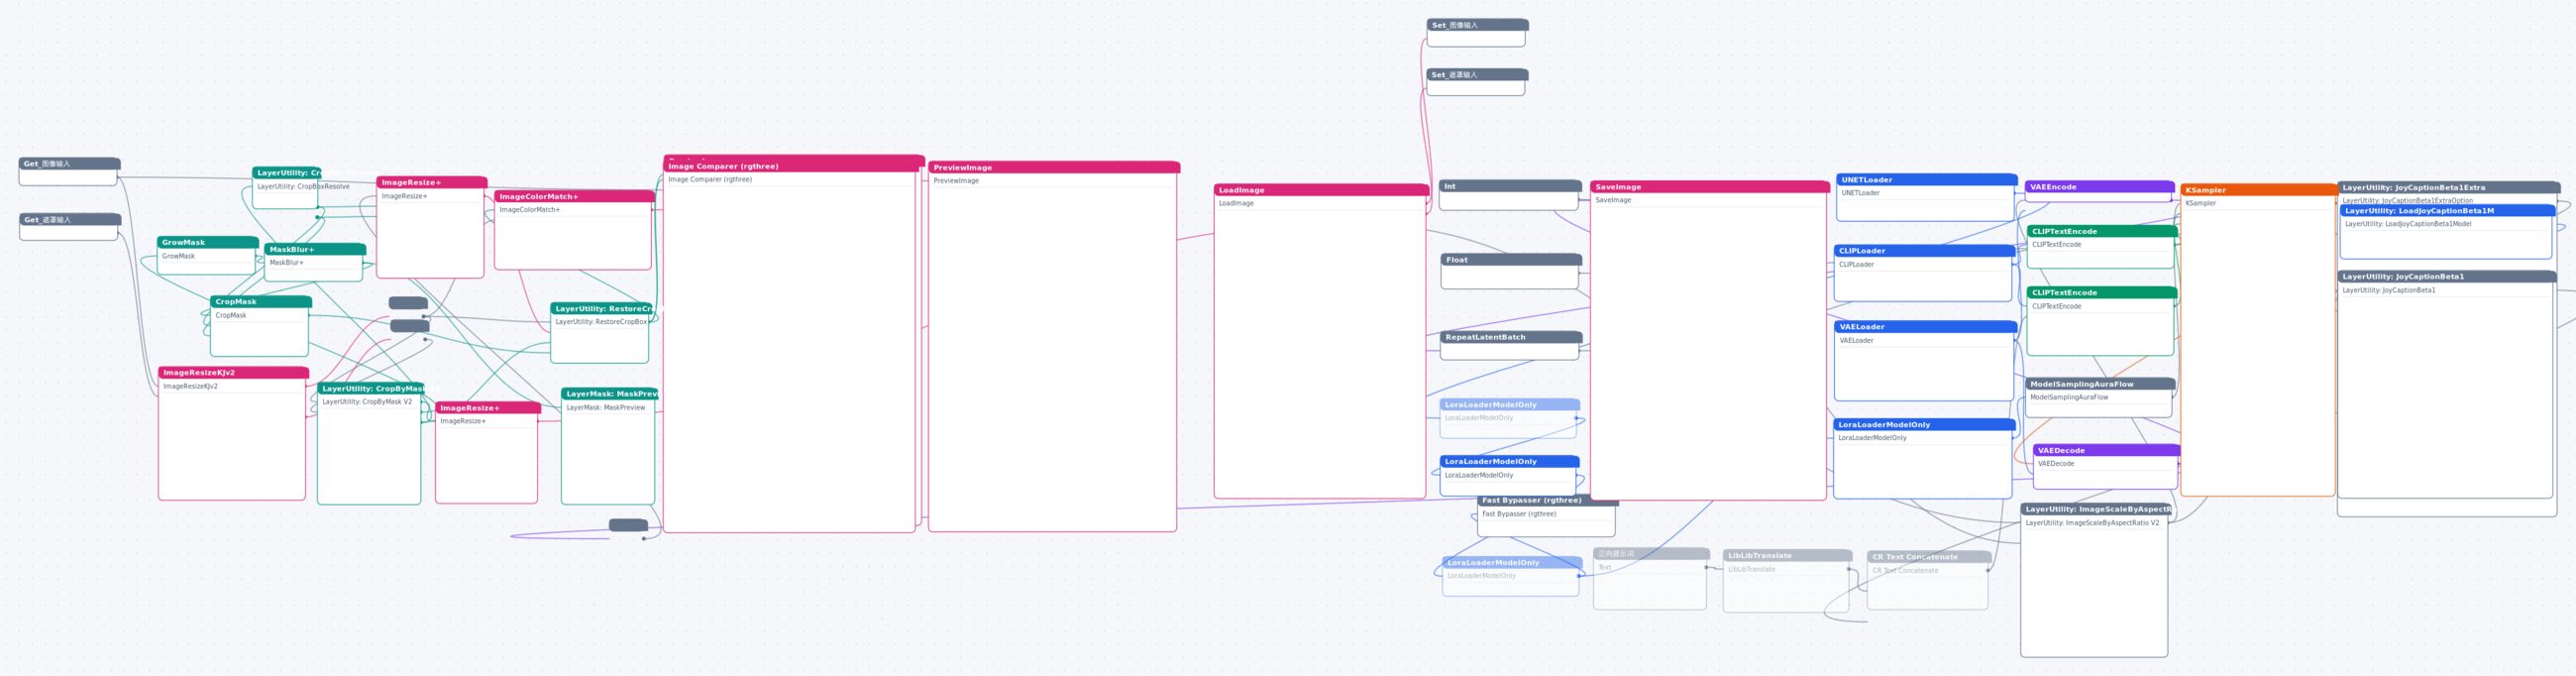Select the Image Comparer (rgthree) node header
The image size is (2576, 676).
click(x=794, y=166)
